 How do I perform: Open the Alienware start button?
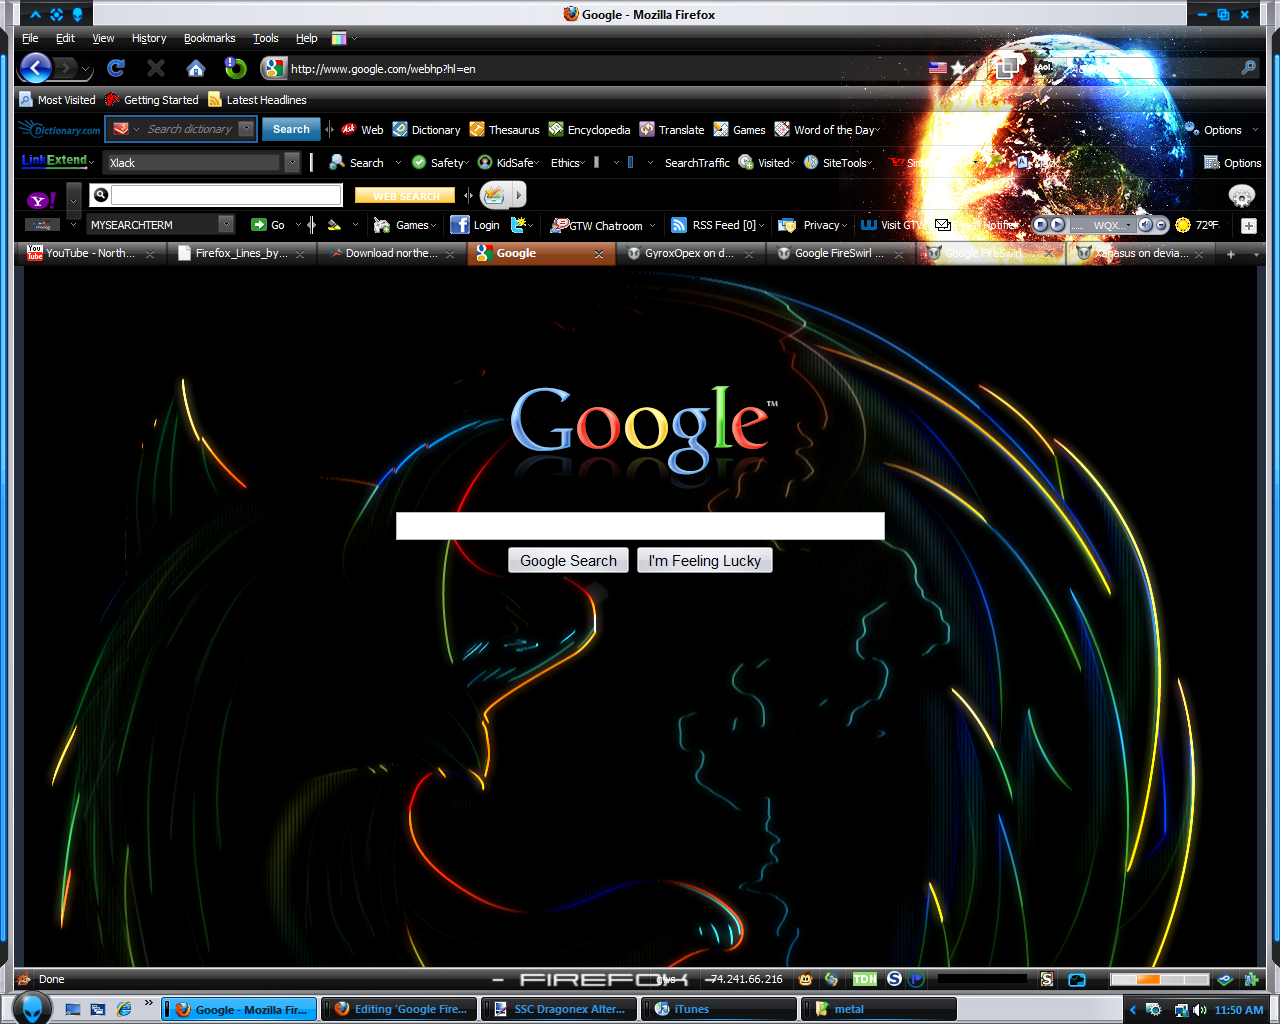tap(32, 1008)
